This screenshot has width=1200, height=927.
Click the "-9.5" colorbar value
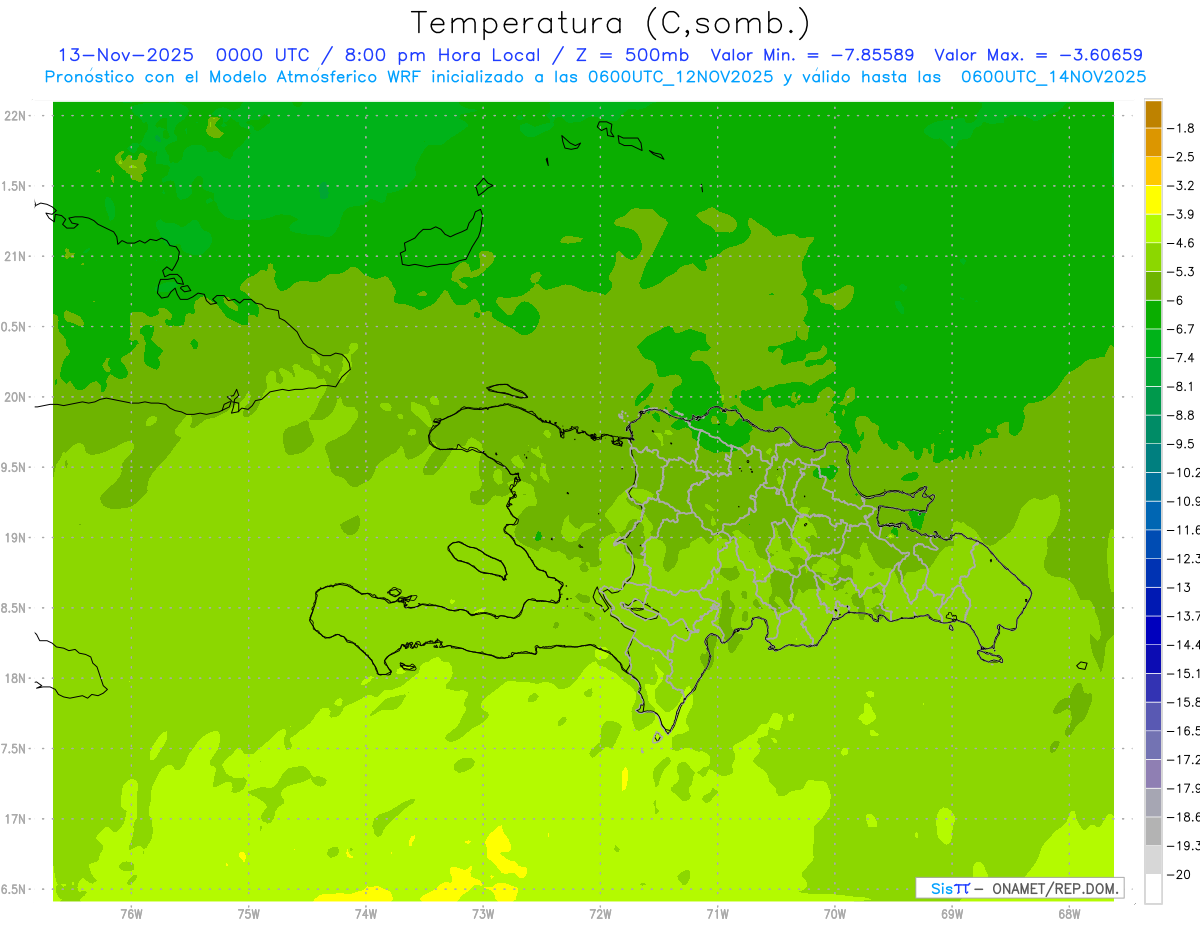(1180, 443)
